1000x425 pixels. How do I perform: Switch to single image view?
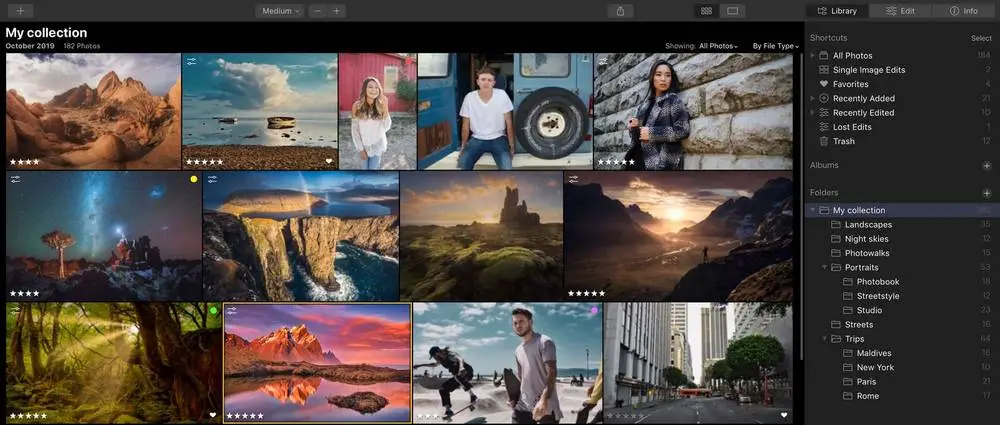point(732,11)
